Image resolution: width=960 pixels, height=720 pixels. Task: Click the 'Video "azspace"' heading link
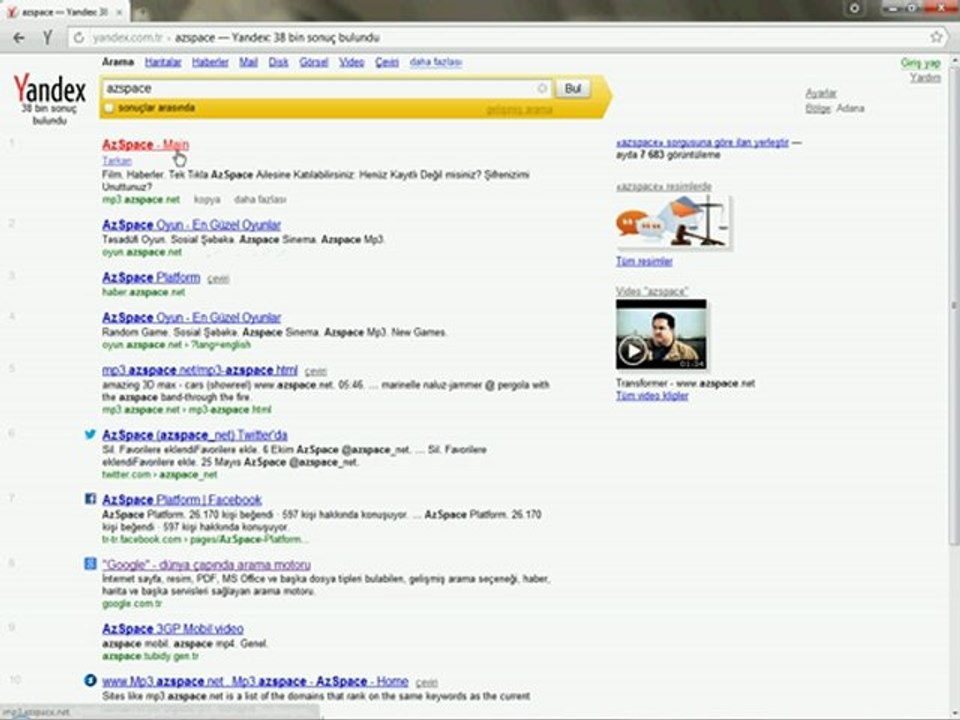point(652,291)
